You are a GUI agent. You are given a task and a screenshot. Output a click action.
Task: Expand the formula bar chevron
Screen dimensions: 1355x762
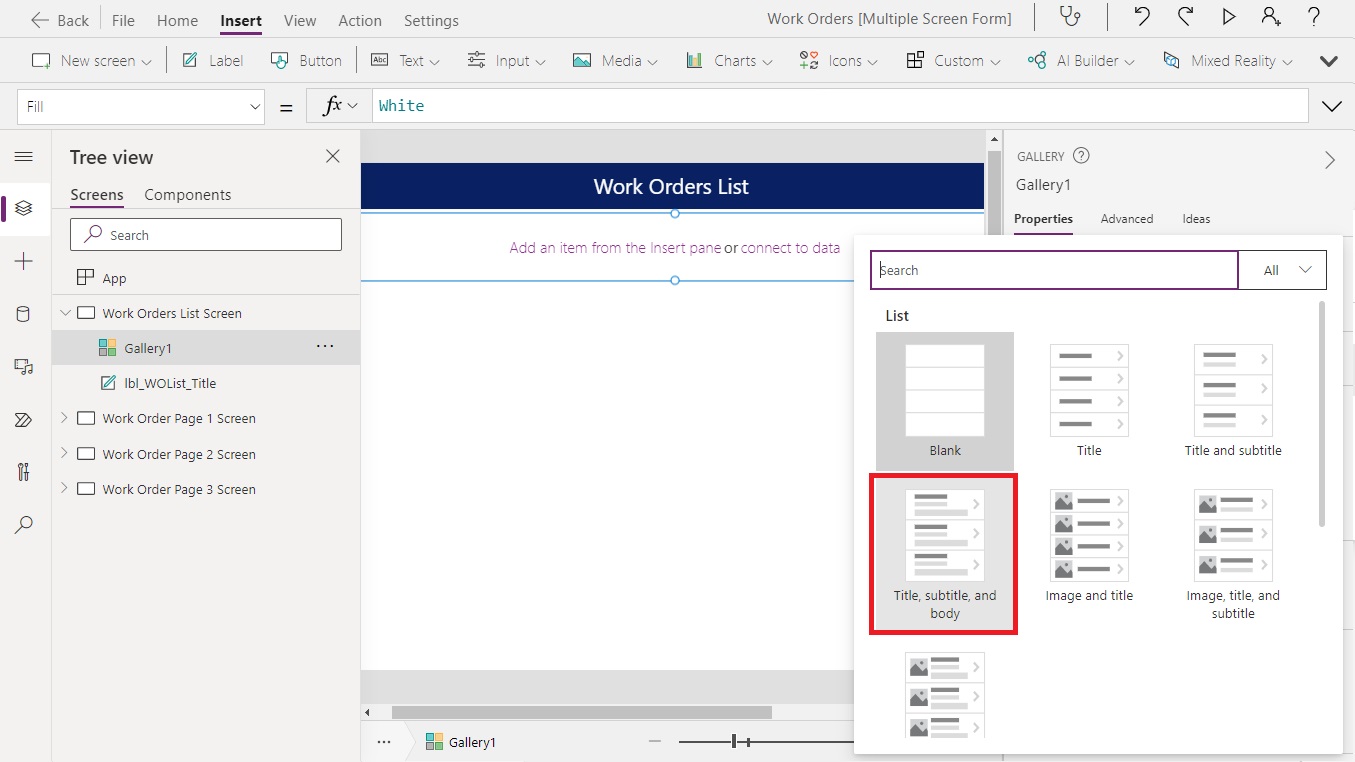tap(1331, 105)
